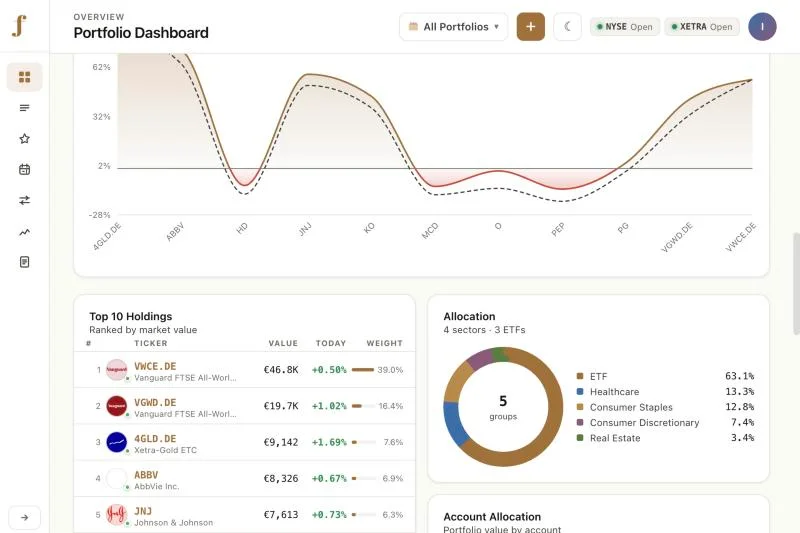Viewport: 800px width, 533px height.
Task: Click the VGWD.DE holding logo
Action: [x=116, y=406]
